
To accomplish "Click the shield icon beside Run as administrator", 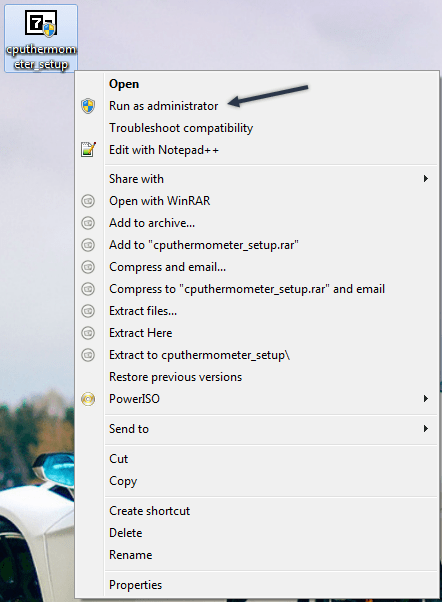I will point(88,106).
